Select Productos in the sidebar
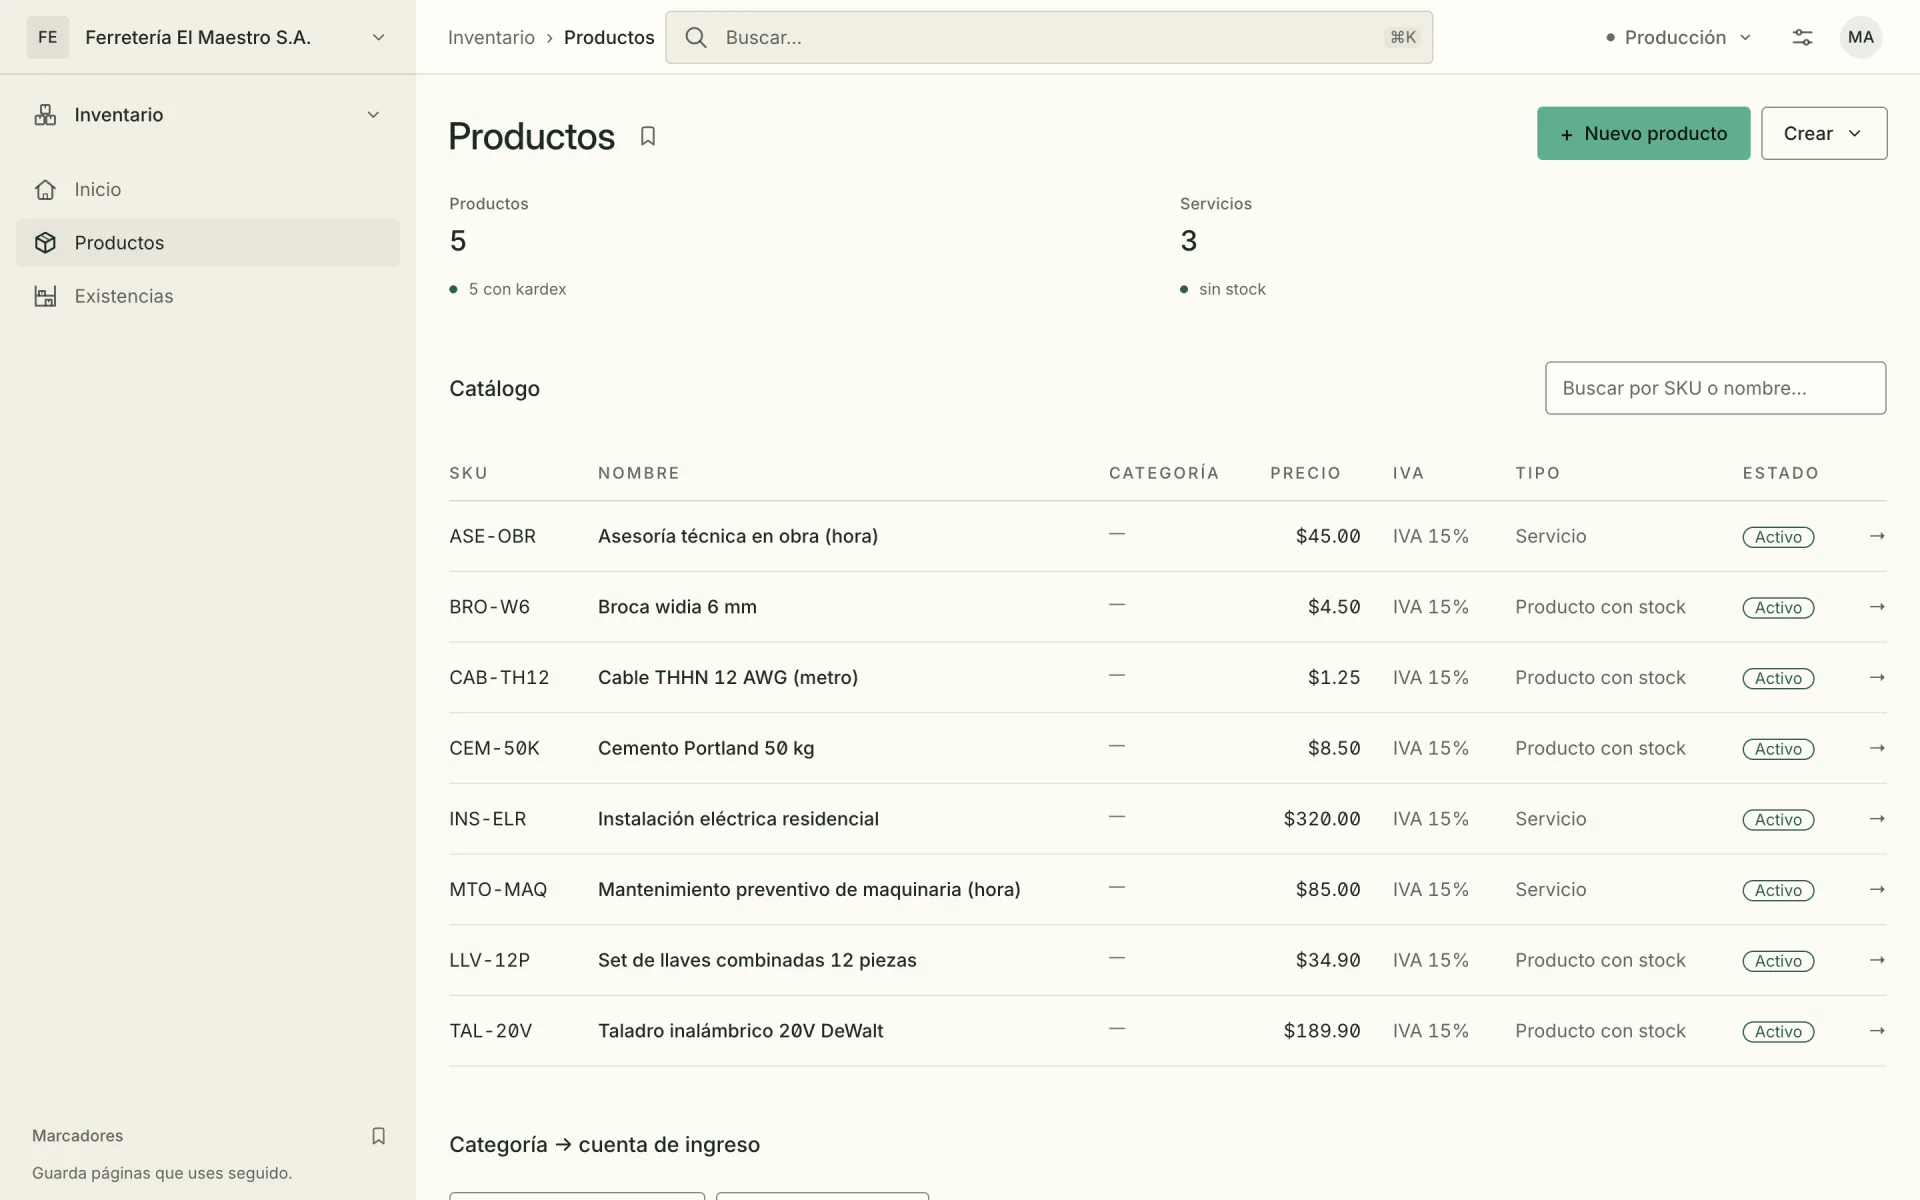 coord(208,243)
